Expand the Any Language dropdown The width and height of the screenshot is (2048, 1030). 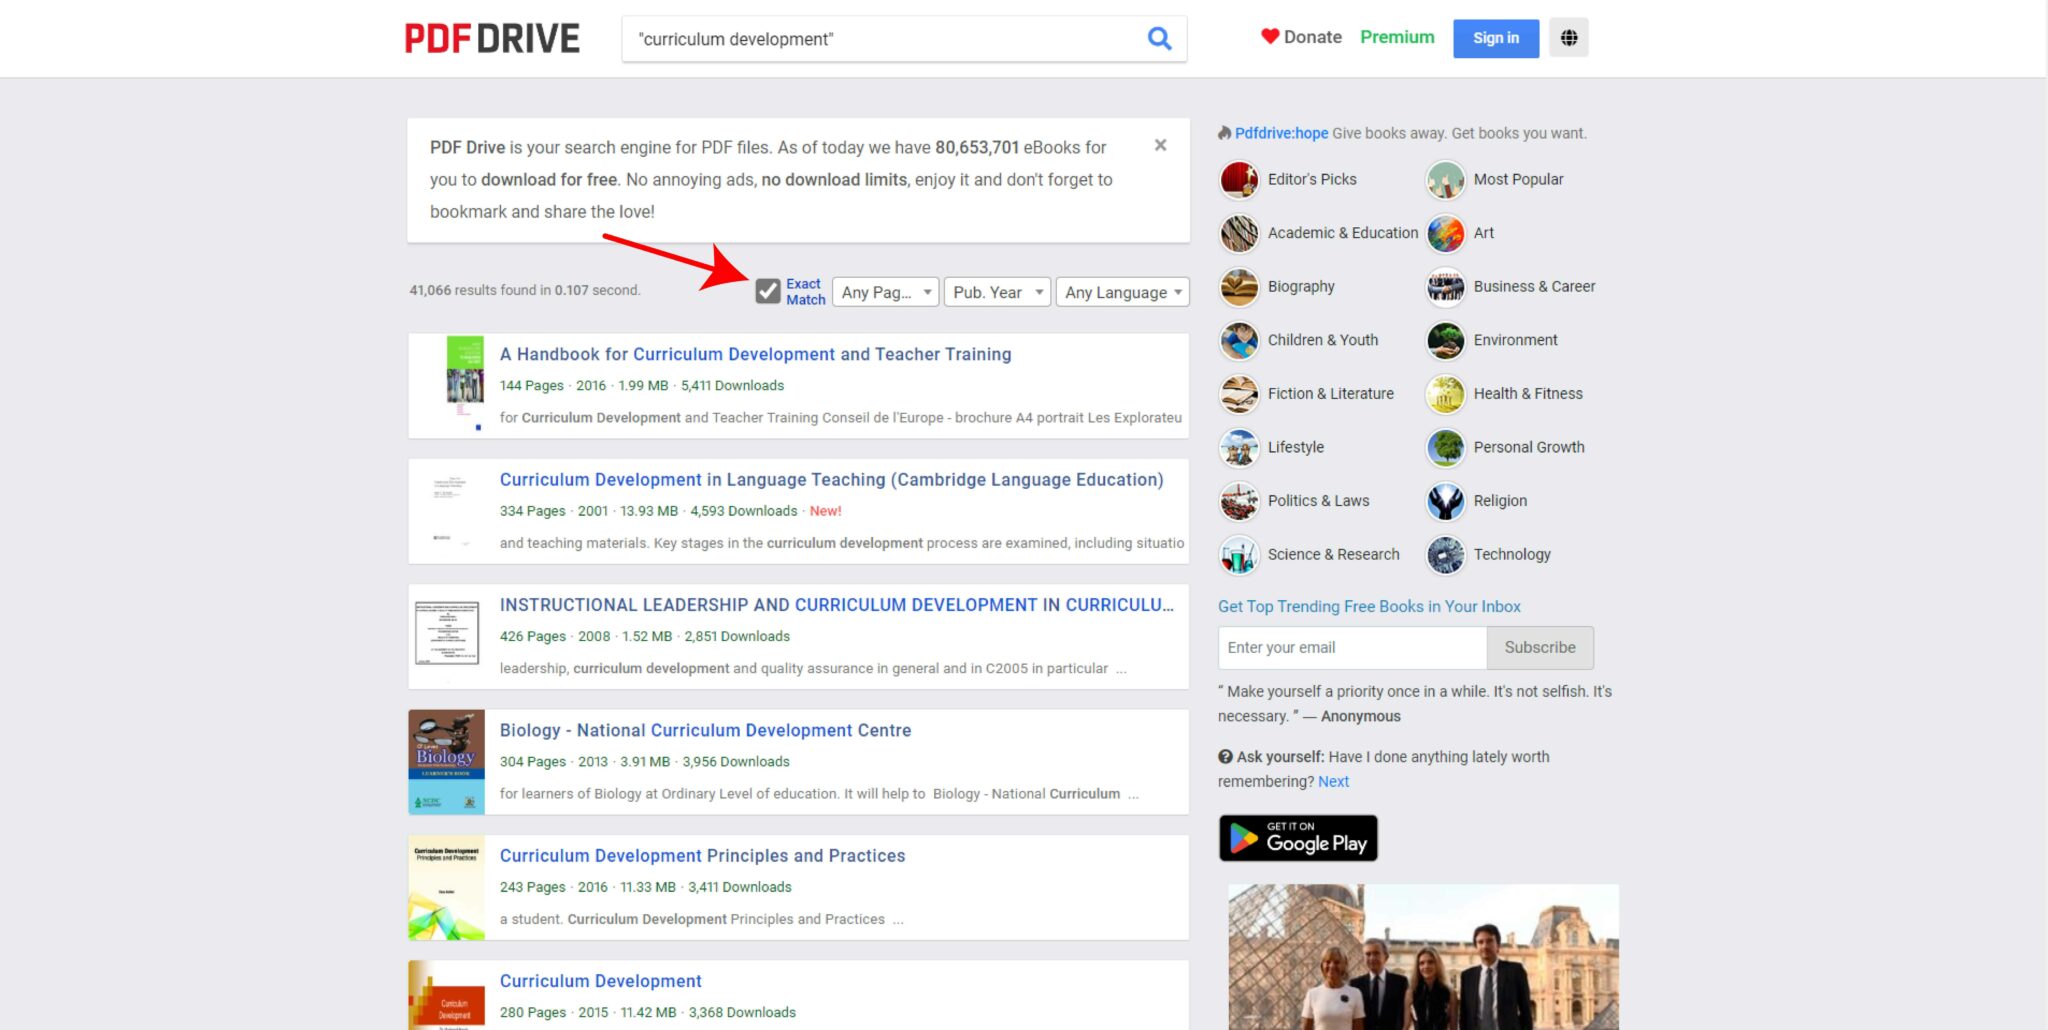[1122, 292]
